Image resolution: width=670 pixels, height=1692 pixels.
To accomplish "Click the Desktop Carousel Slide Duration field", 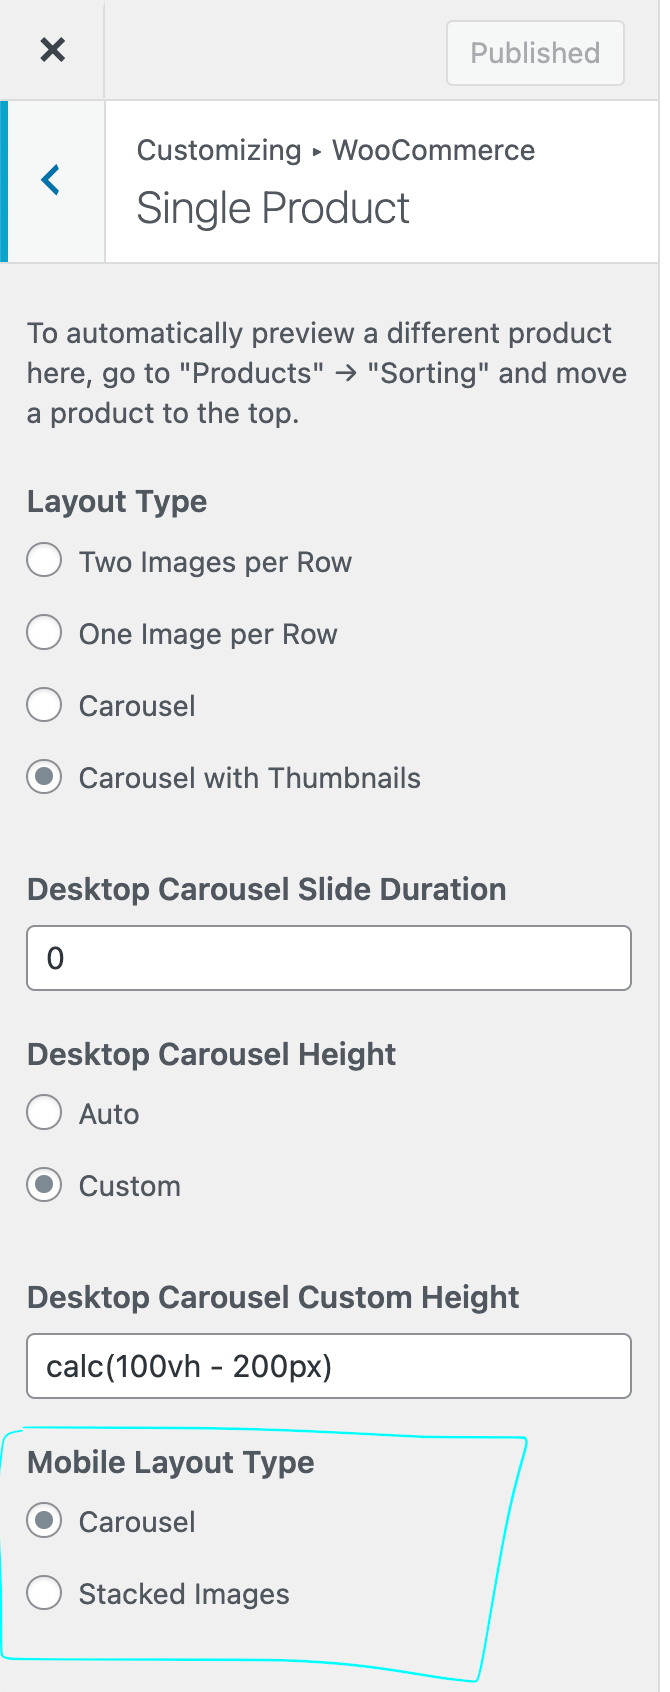I will 329,958.
